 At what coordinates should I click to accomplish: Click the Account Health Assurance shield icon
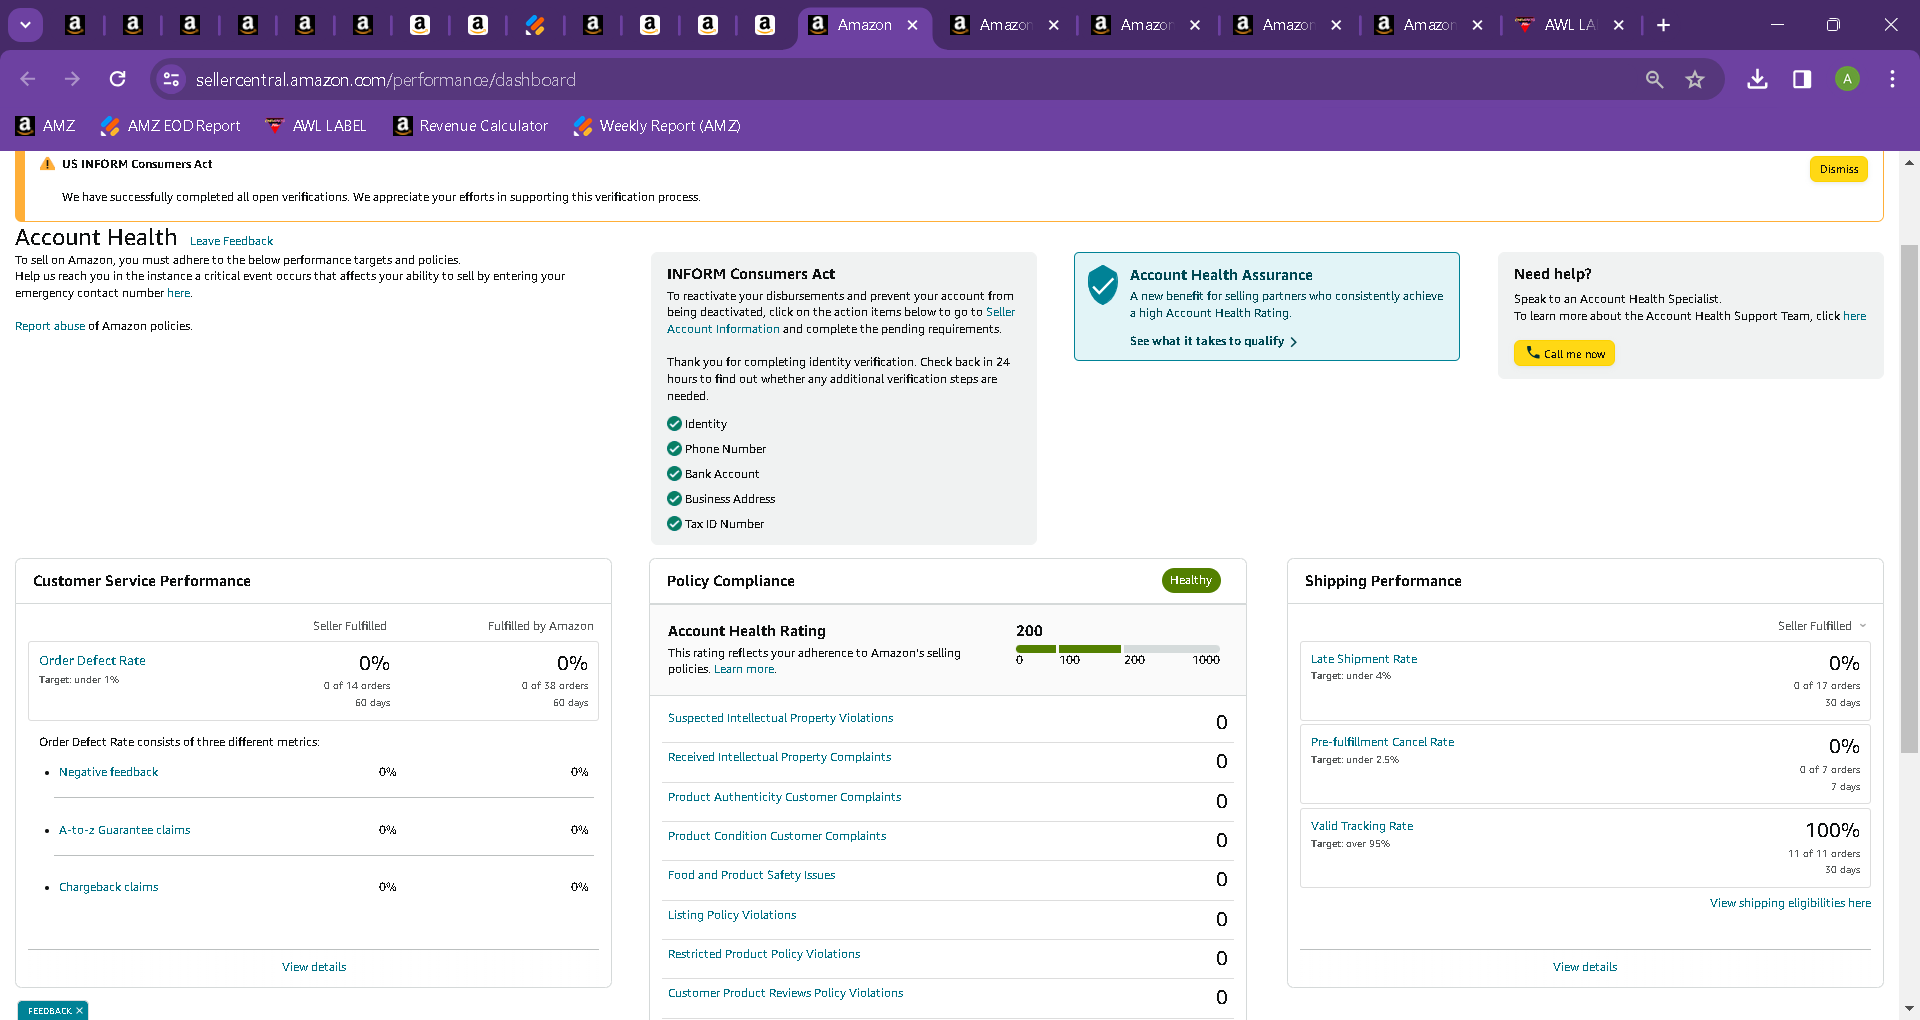(x=1102, y=285)
